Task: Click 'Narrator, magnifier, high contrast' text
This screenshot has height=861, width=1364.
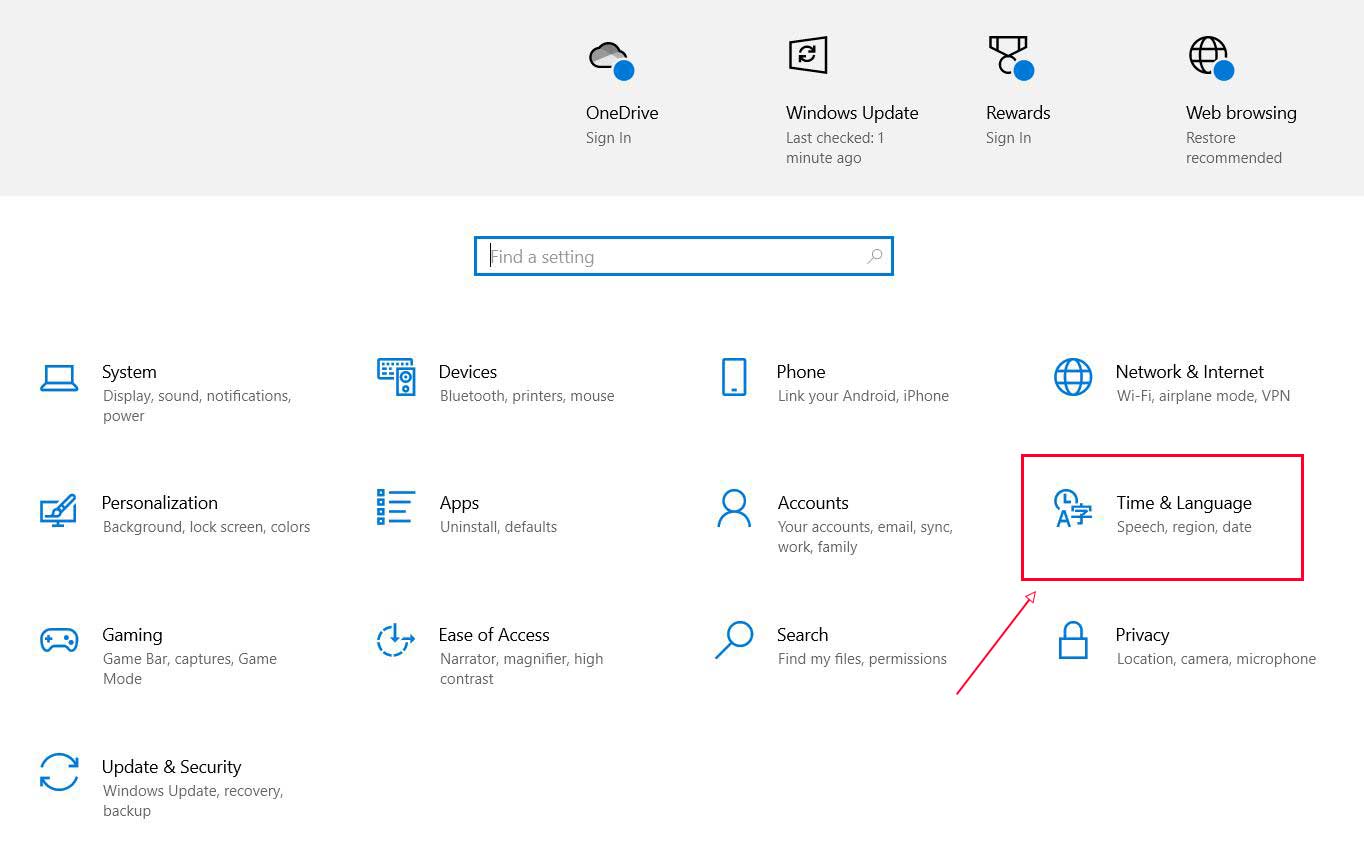Action: coord(521,669)
